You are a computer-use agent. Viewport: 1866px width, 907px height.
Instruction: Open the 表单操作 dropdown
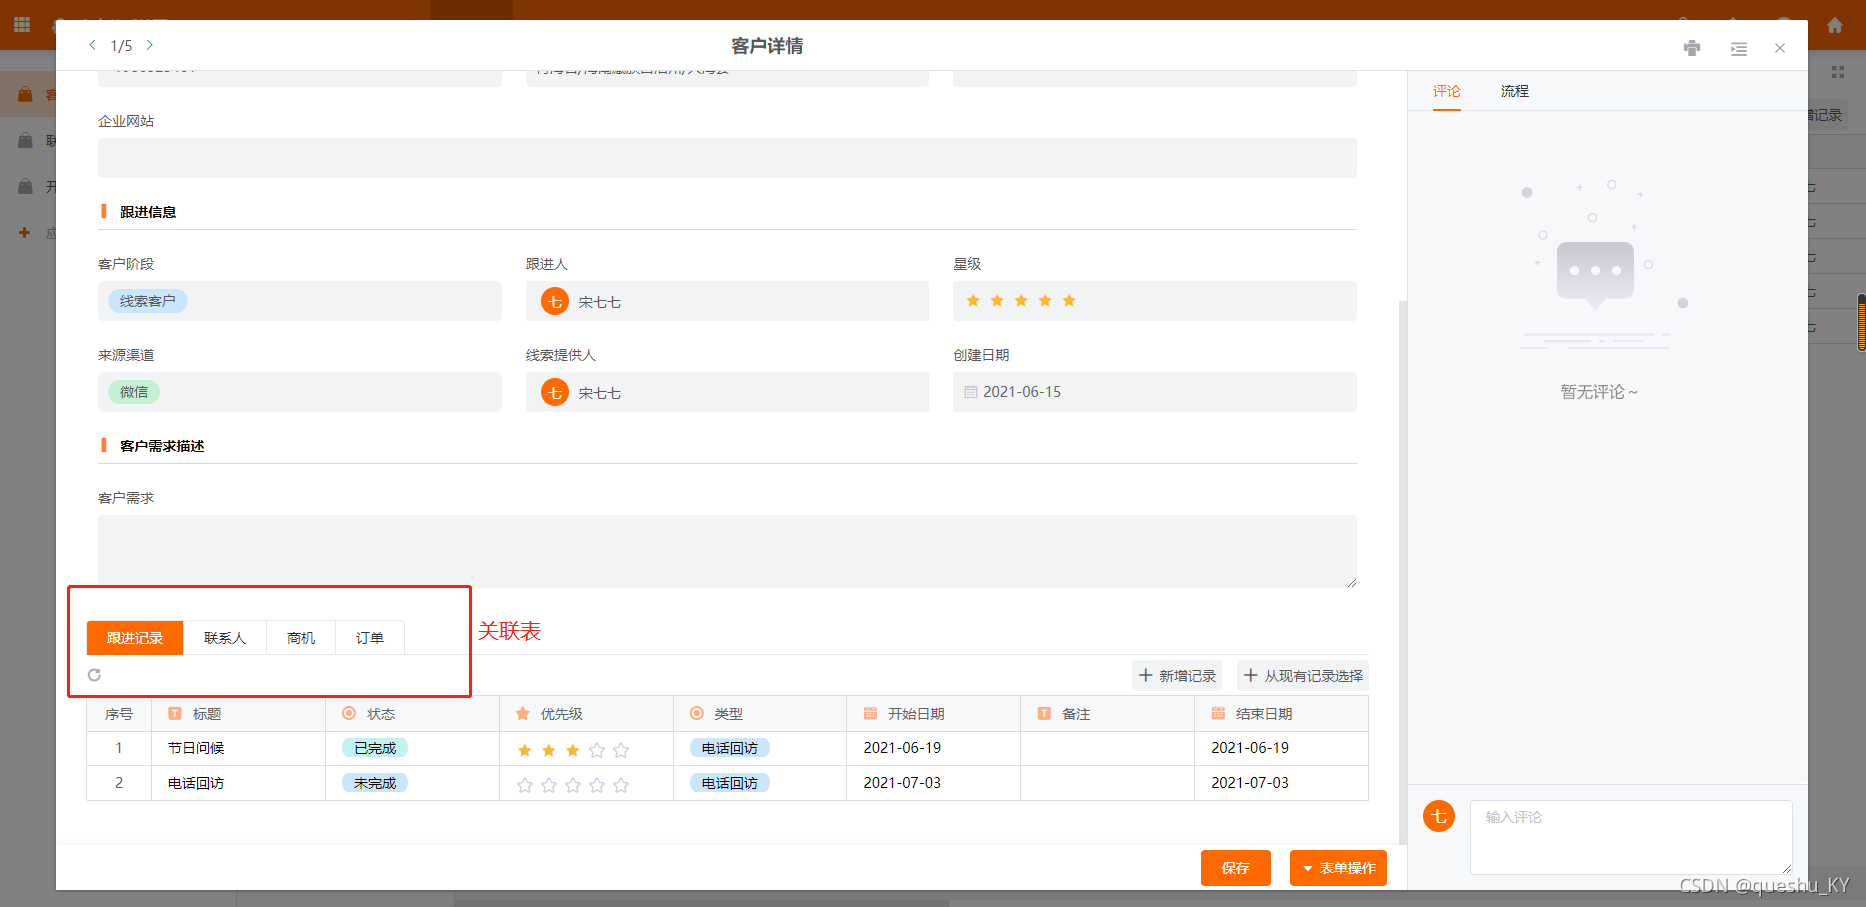point(1338,868)
